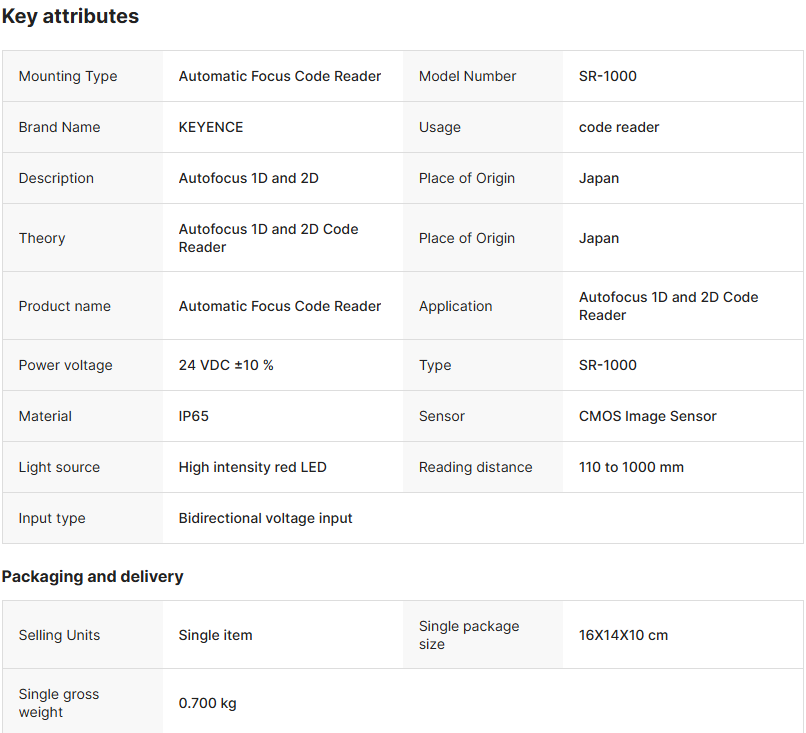Click the 24 VDC ±10 % voltage value
The width and height of the screenshot is (806, 733).
(226, 365)
